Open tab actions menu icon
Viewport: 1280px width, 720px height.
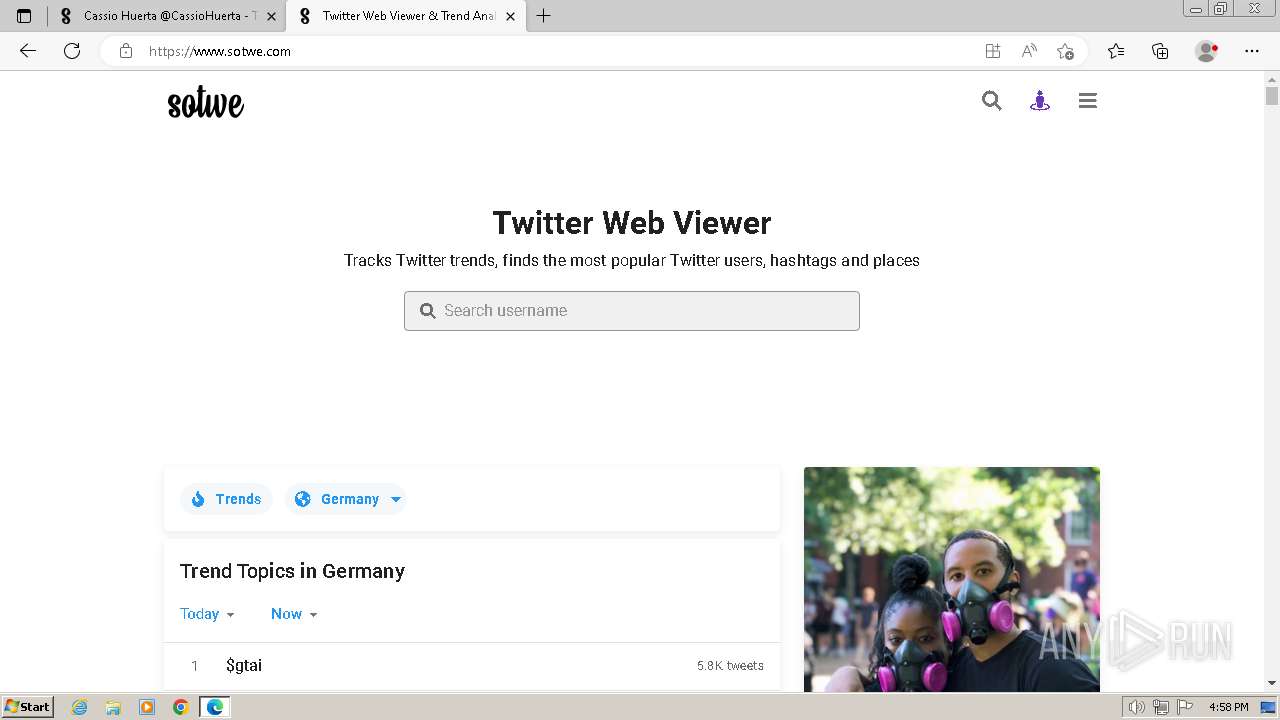click(24, 16)
